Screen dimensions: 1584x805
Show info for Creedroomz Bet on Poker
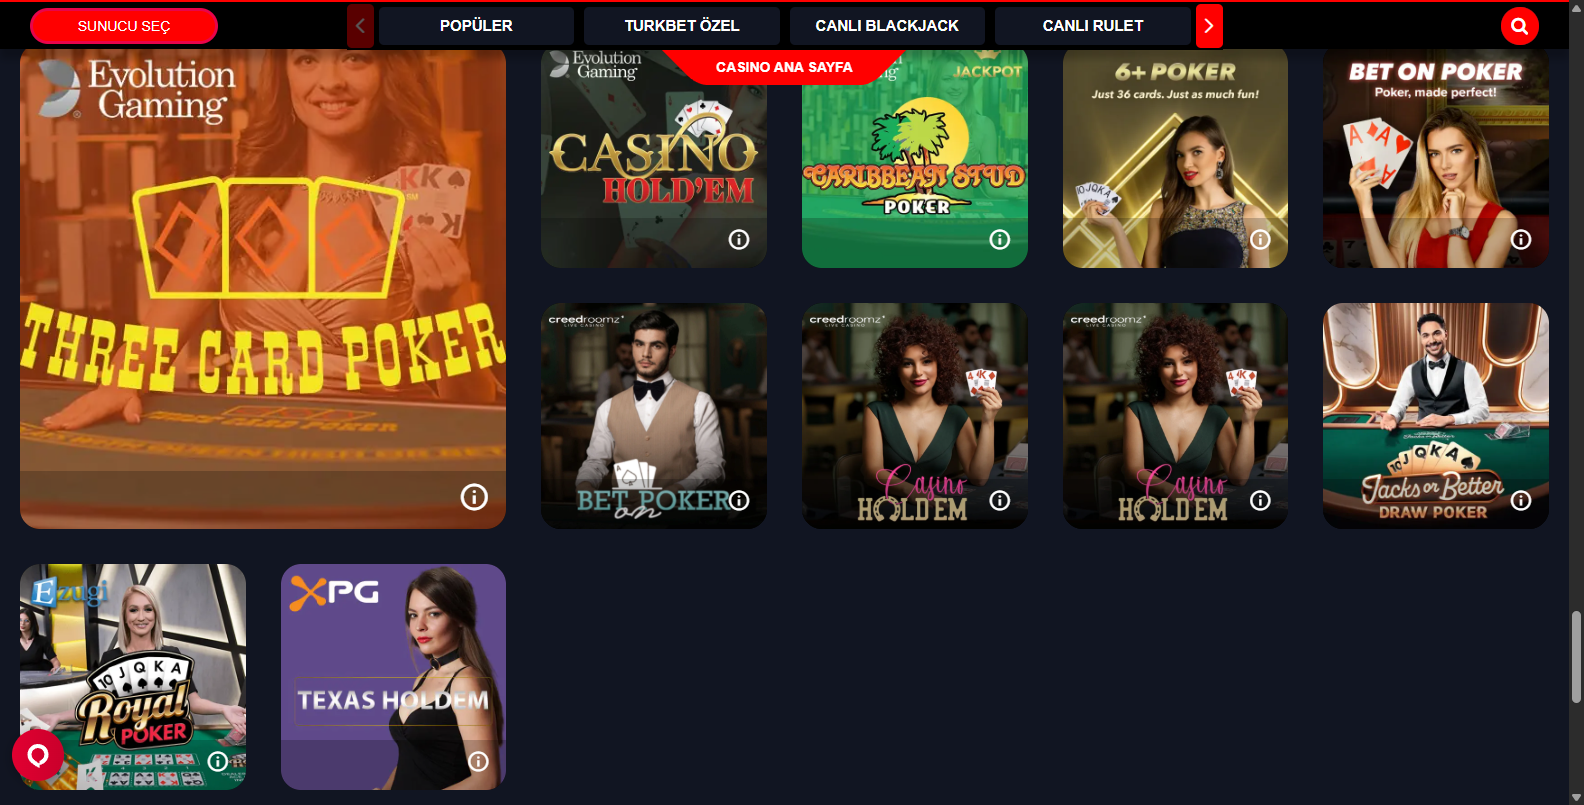click(x=739, y=501)
